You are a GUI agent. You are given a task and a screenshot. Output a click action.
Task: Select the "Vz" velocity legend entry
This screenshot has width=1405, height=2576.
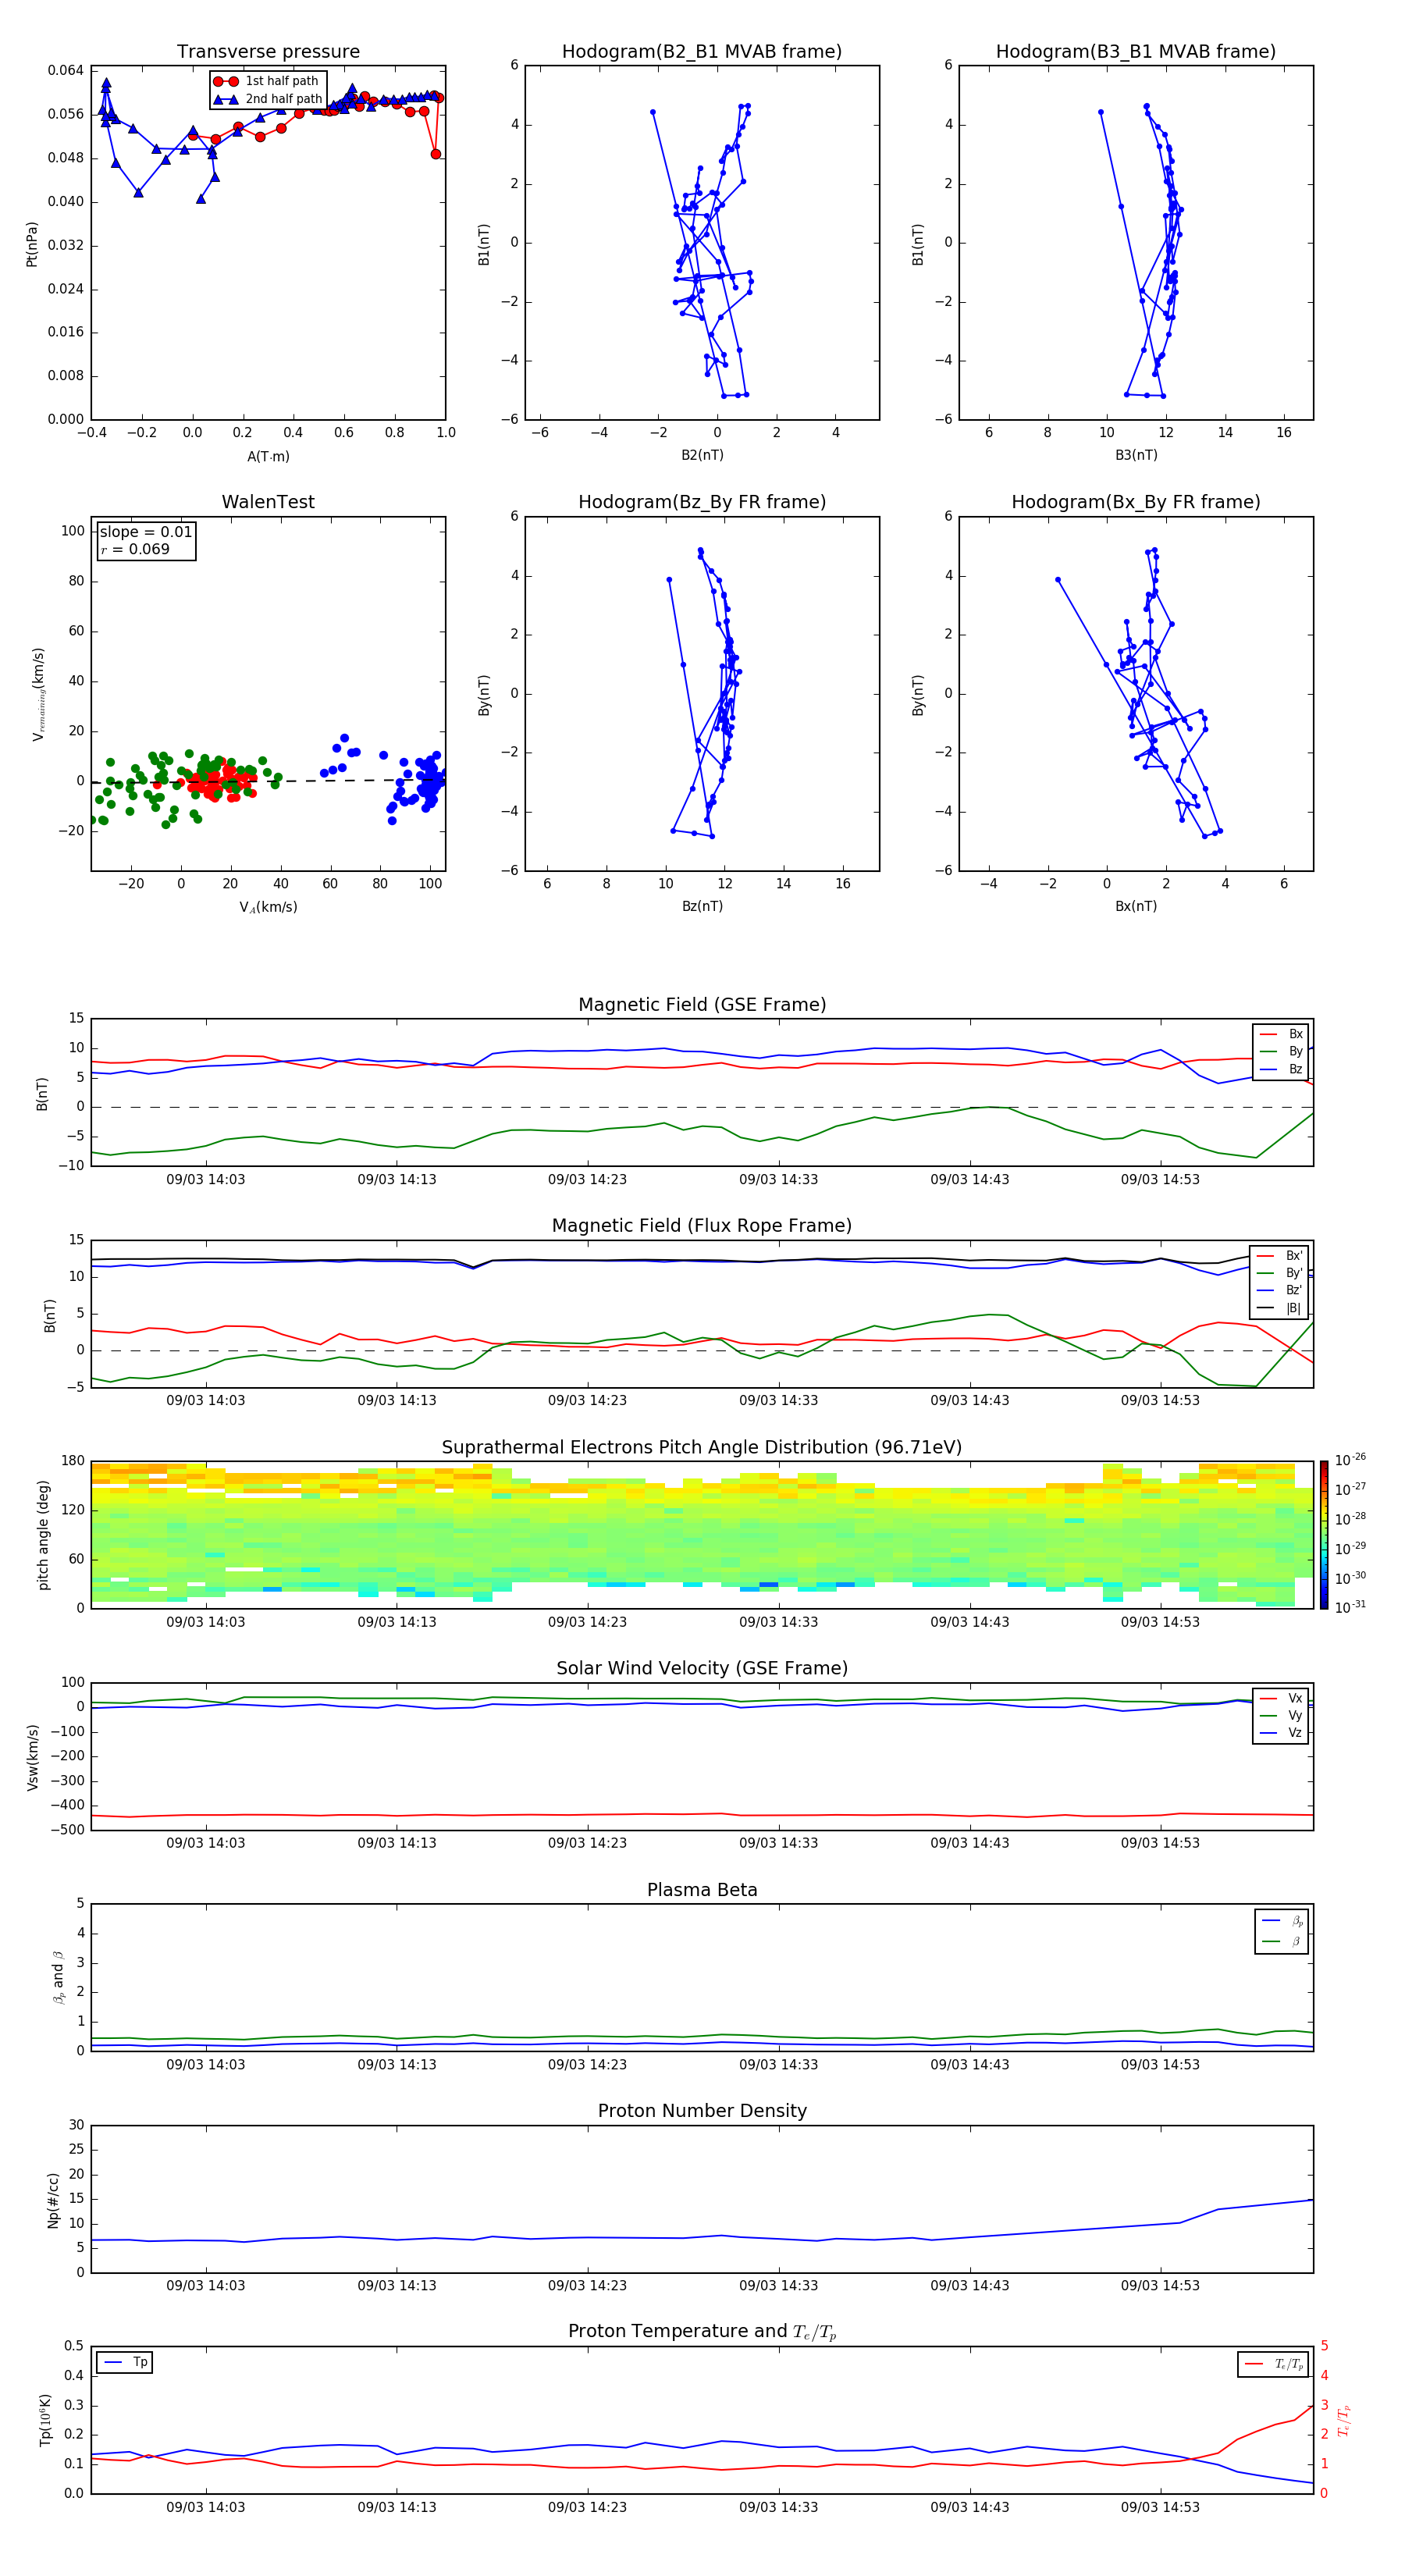1281,1733
